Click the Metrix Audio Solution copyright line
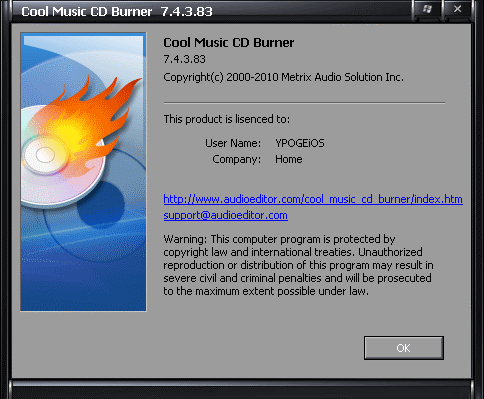The image size is (484, 399). point(283,77)
